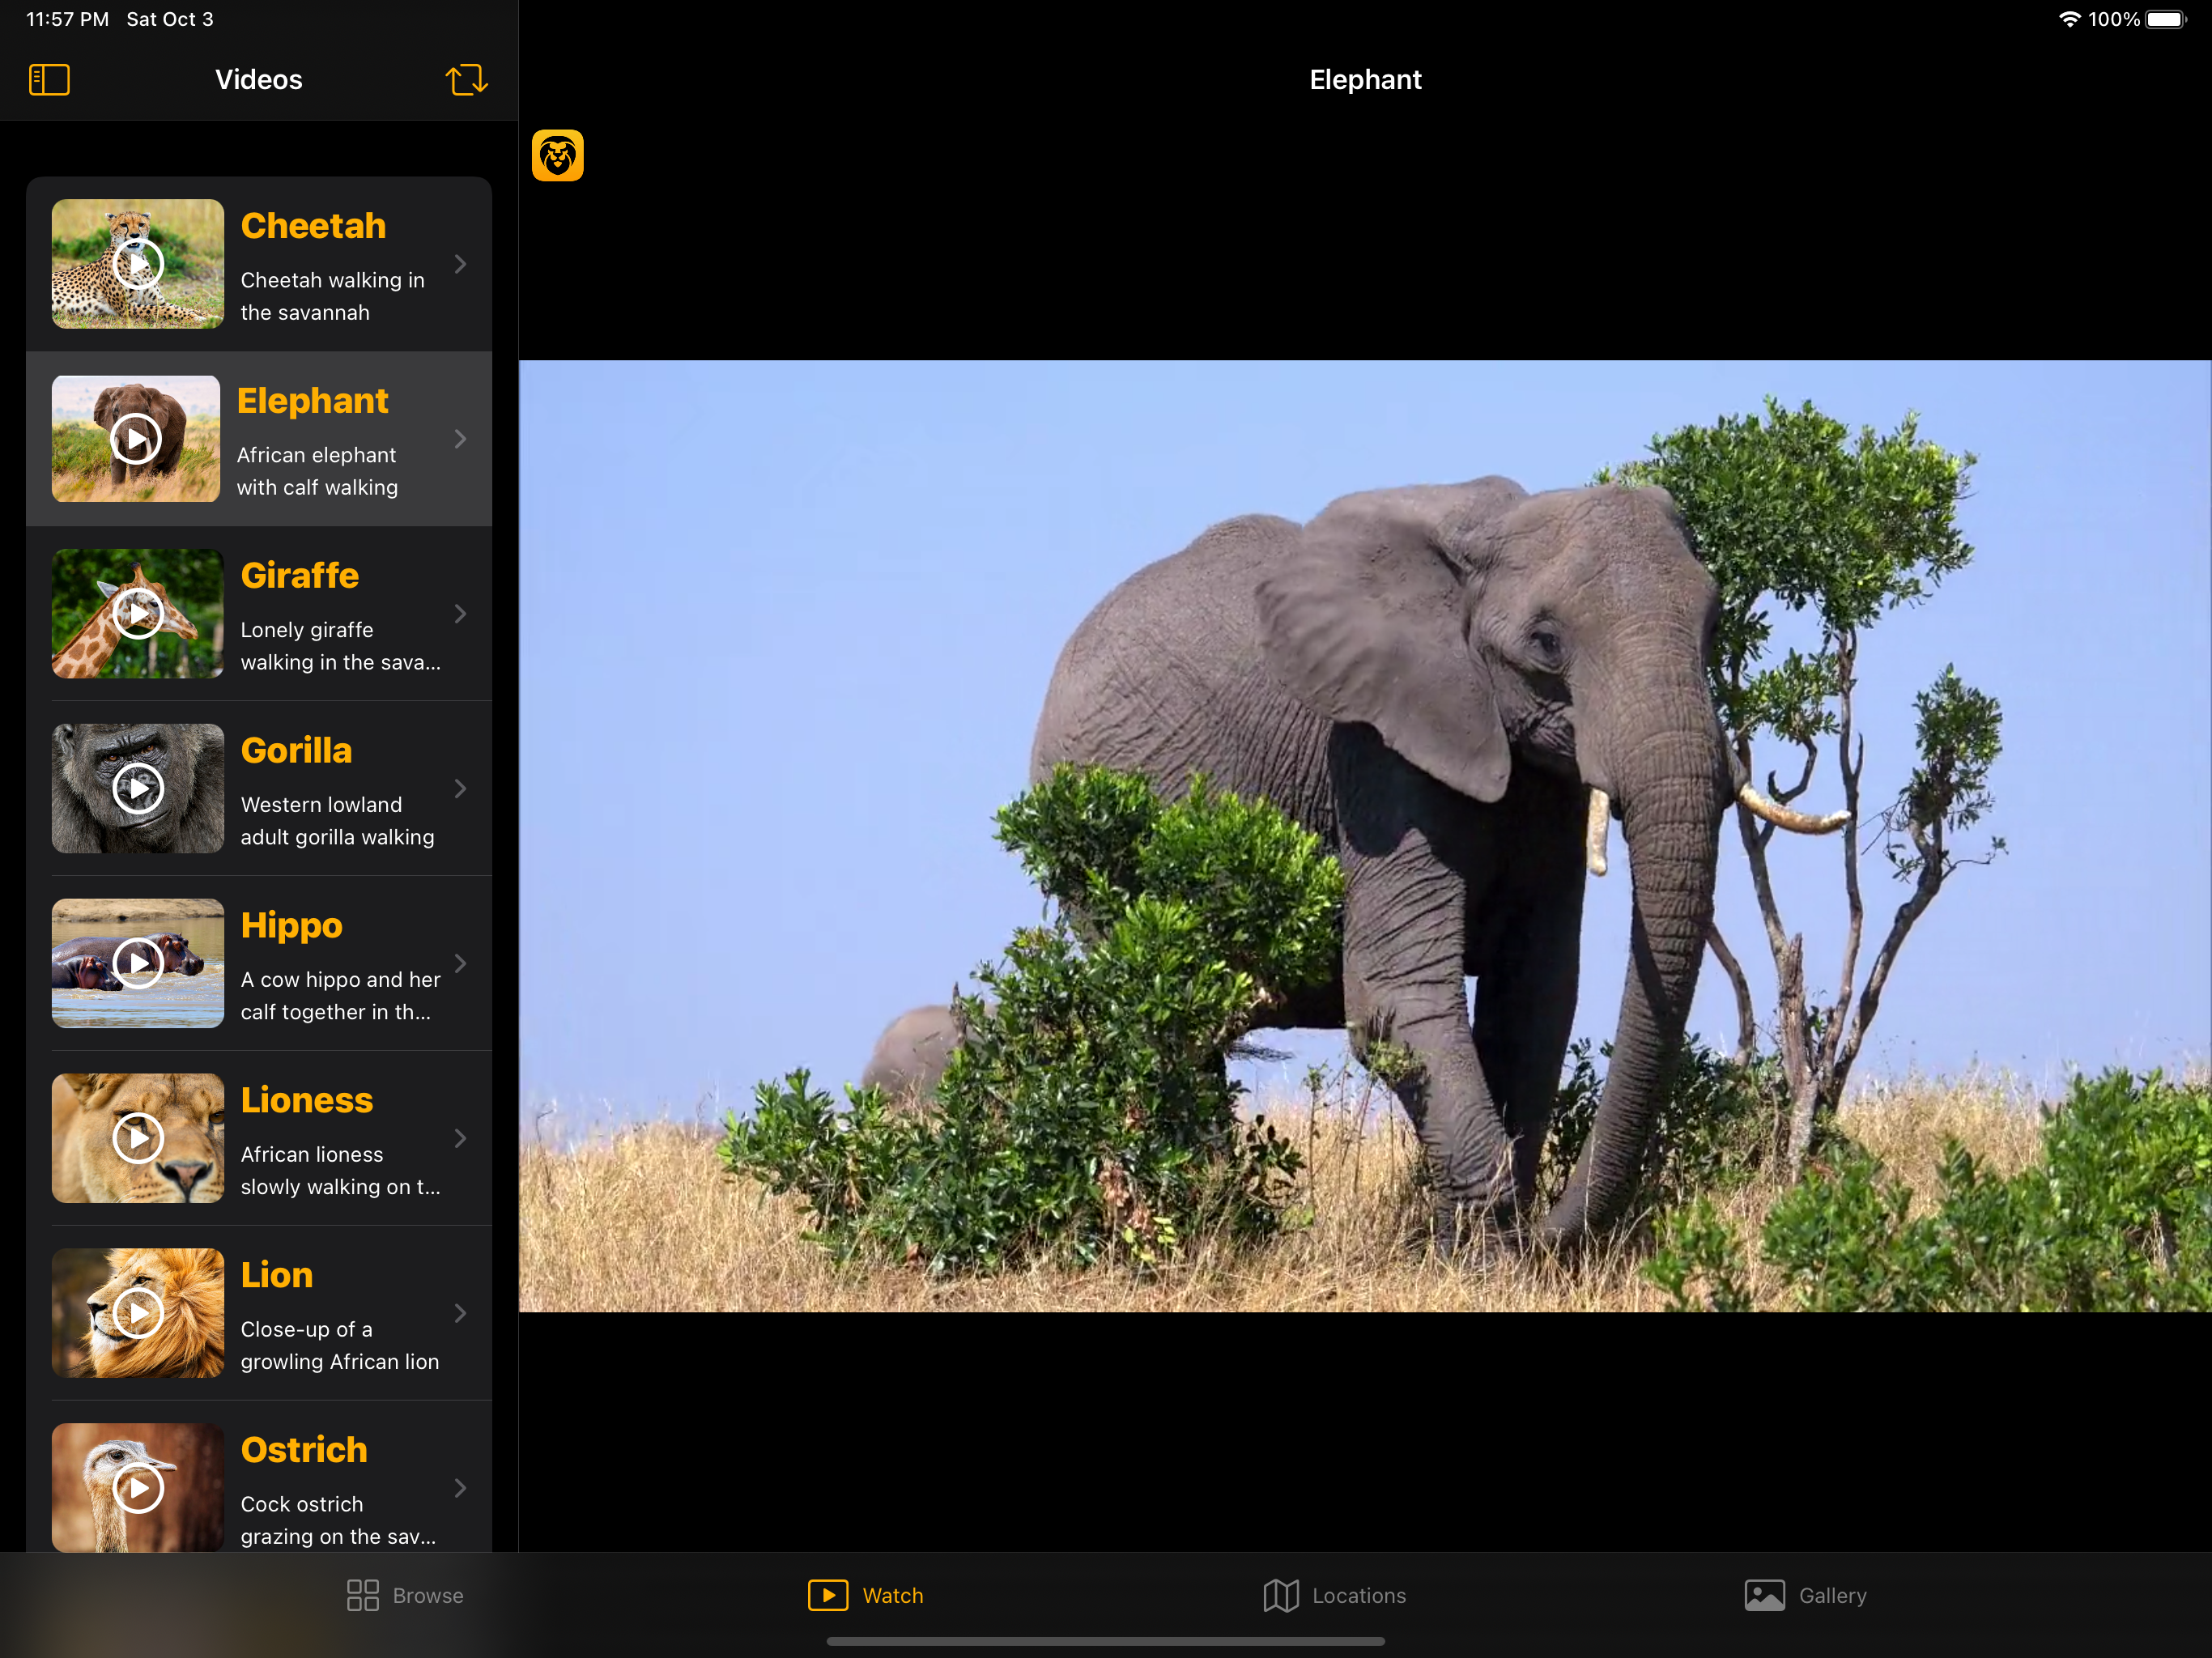2212x1658 pixels.
Task: Play the Cheetah video thumbnail
Action: point(138,264)
